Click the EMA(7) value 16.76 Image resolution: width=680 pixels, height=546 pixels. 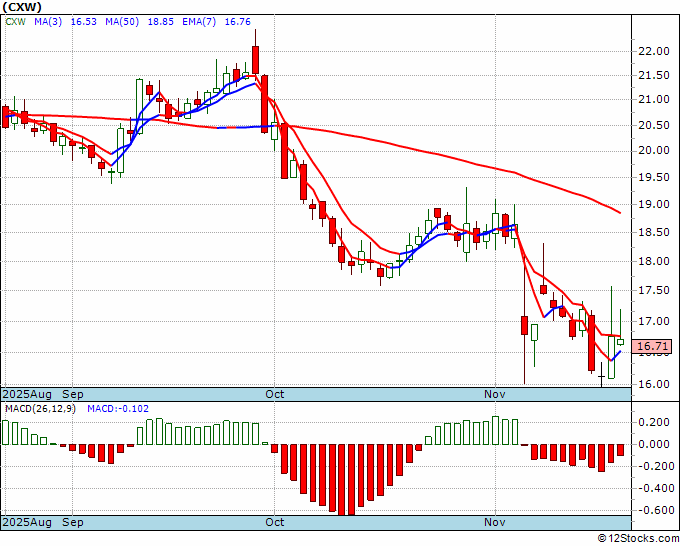[x=238, y=22]
